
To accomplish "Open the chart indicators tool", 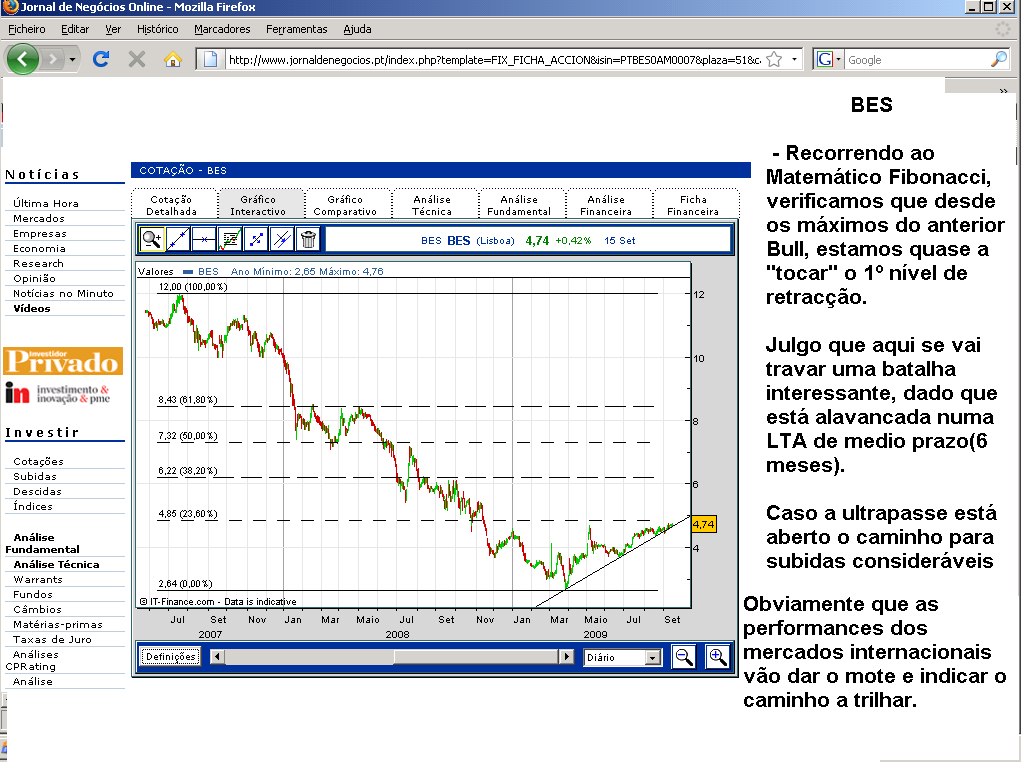I will click(x=230, y=240).
